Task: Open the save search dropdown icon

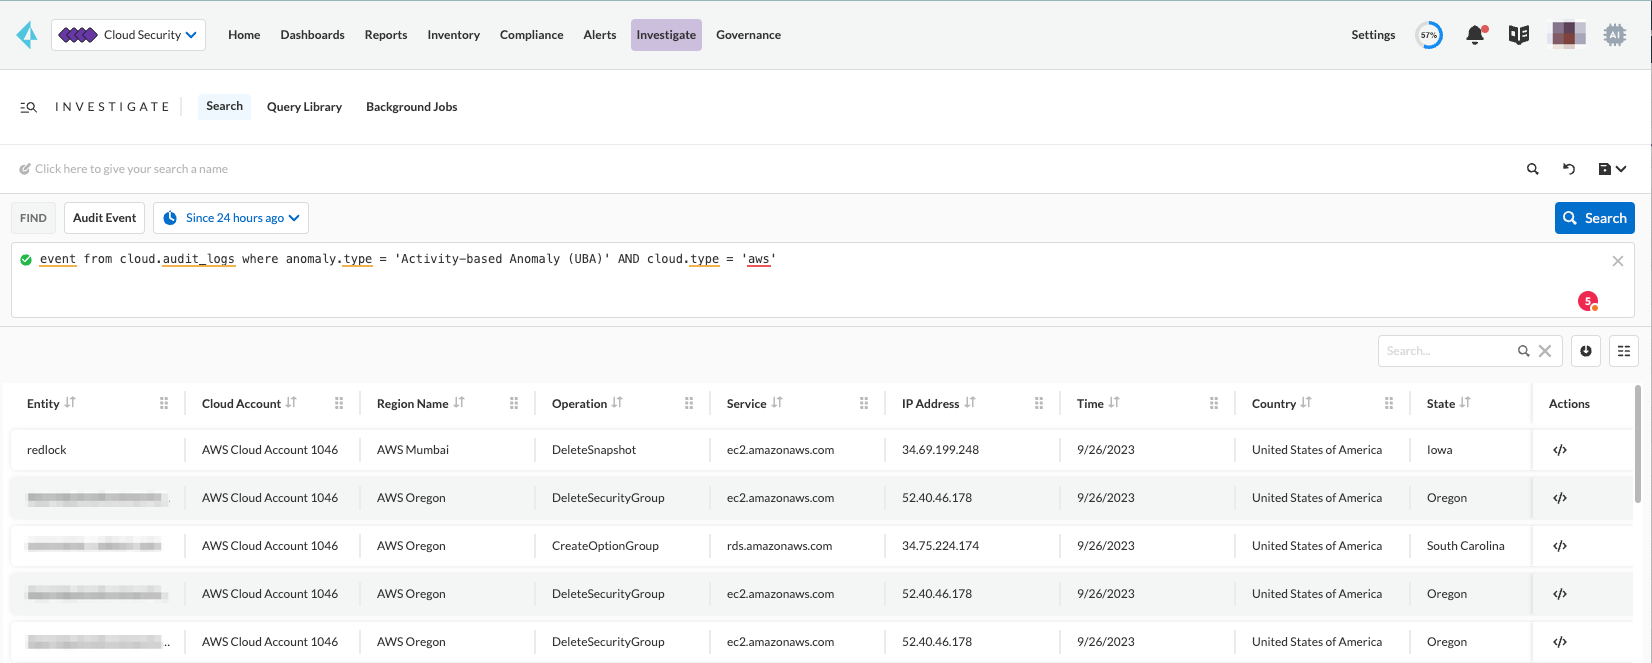Action: click(x=1612, y=169)
